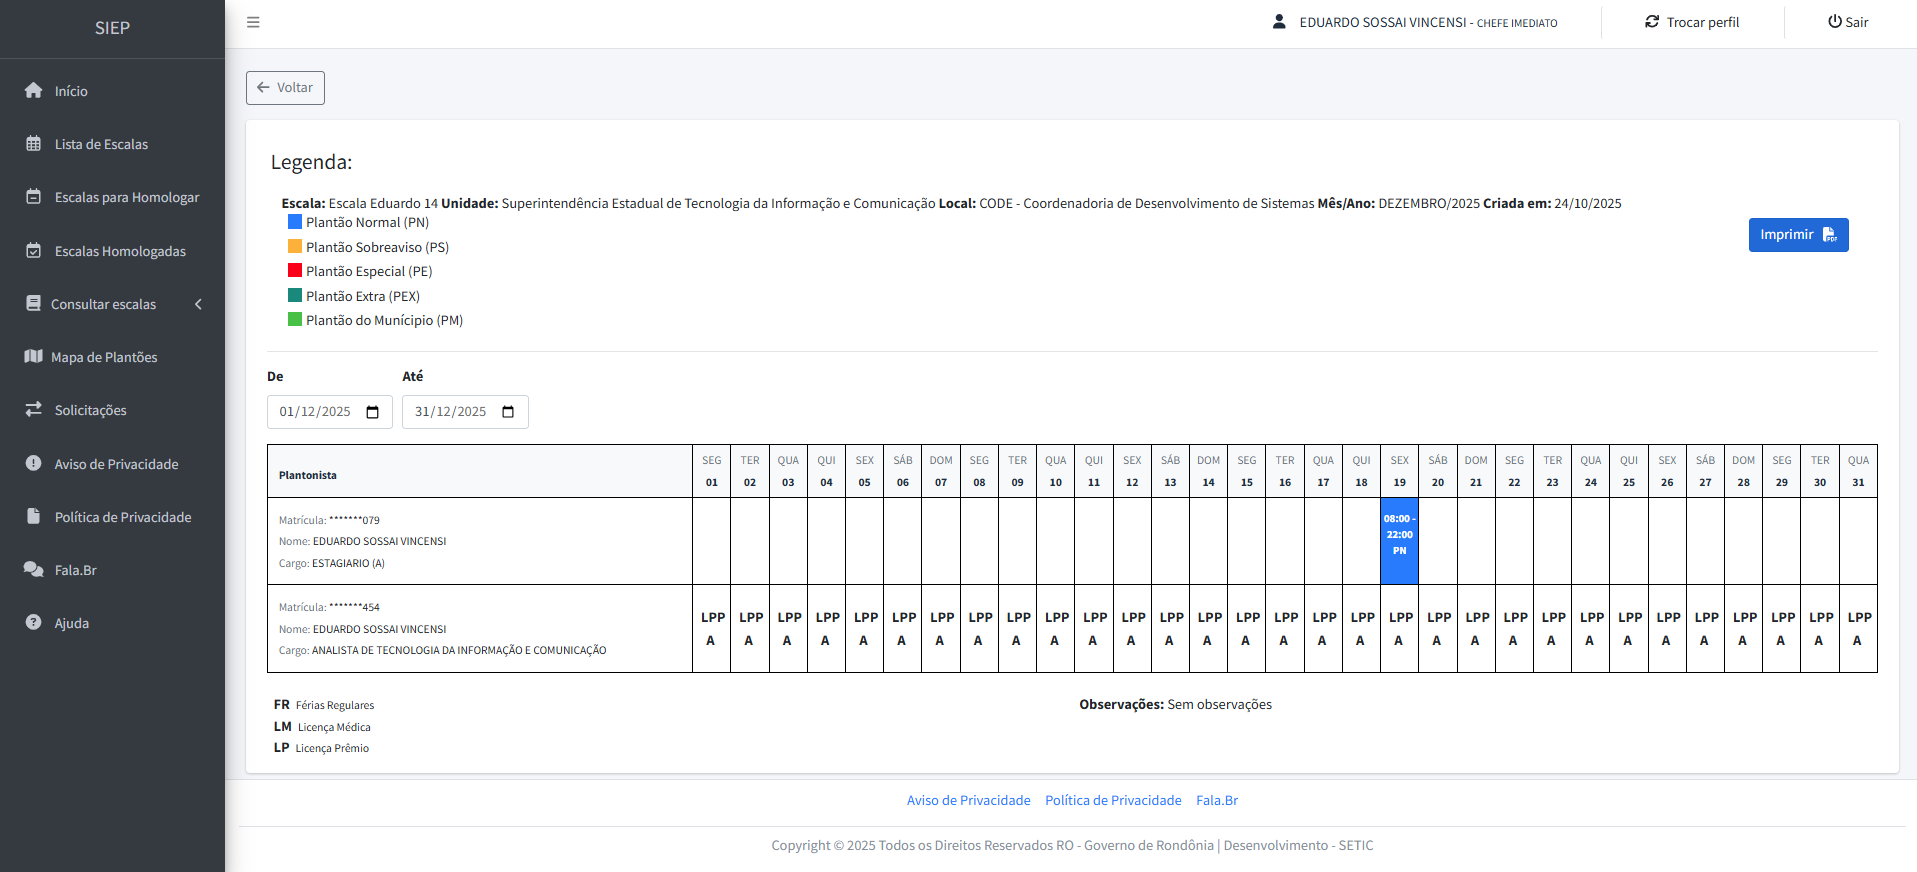This screenshot has height=872, width=1917.
Task: Go to Escalas Homologadas menu item
Action: [120, 251]
